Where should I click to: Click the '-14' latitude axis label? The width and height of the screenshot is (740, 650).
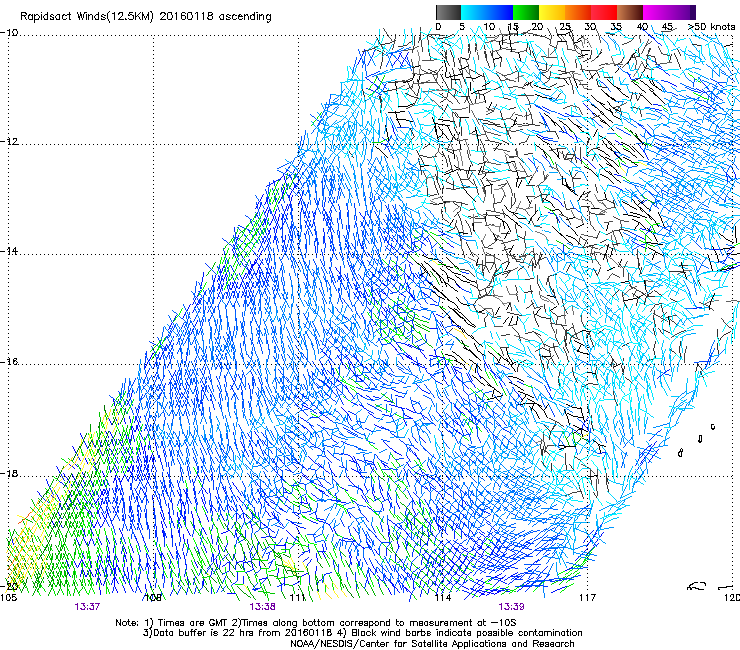point(9,251)
